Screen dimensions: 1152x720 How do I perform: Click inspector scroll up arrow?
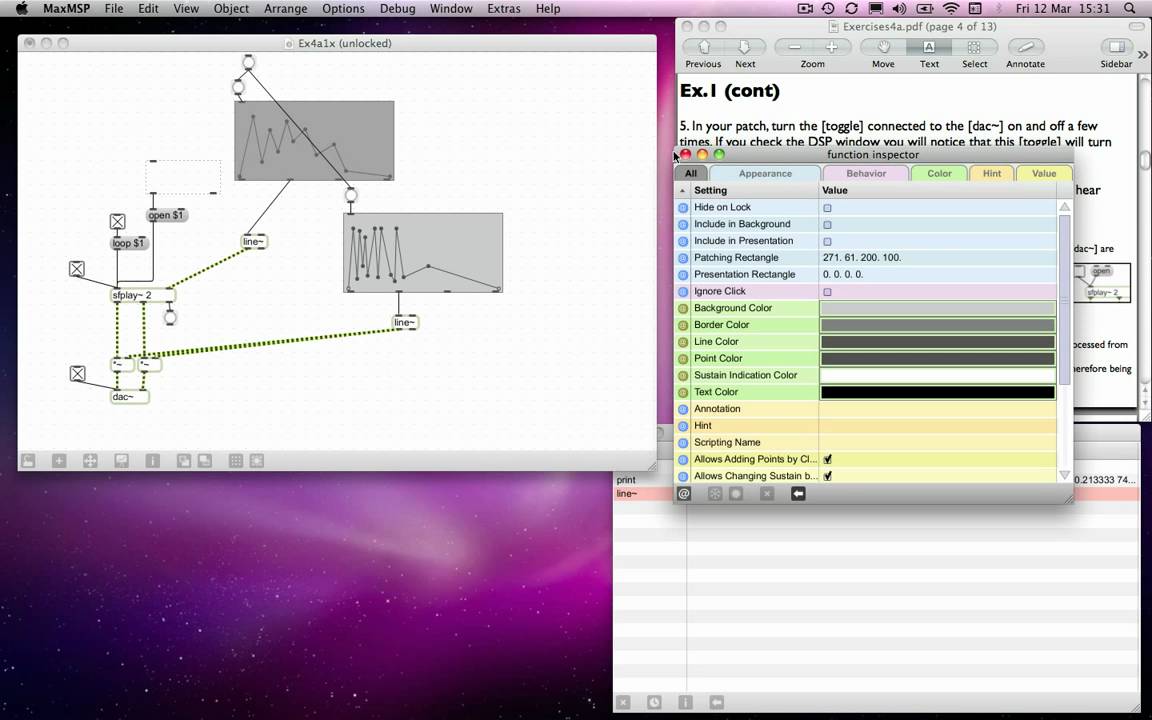click(x=1064, y=207)
